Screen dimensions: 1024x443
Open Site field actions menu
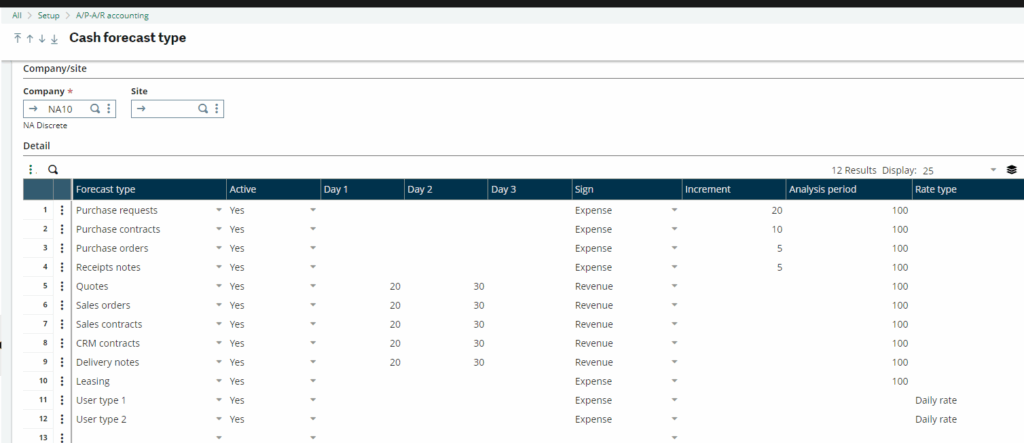(x=216, y=109)
